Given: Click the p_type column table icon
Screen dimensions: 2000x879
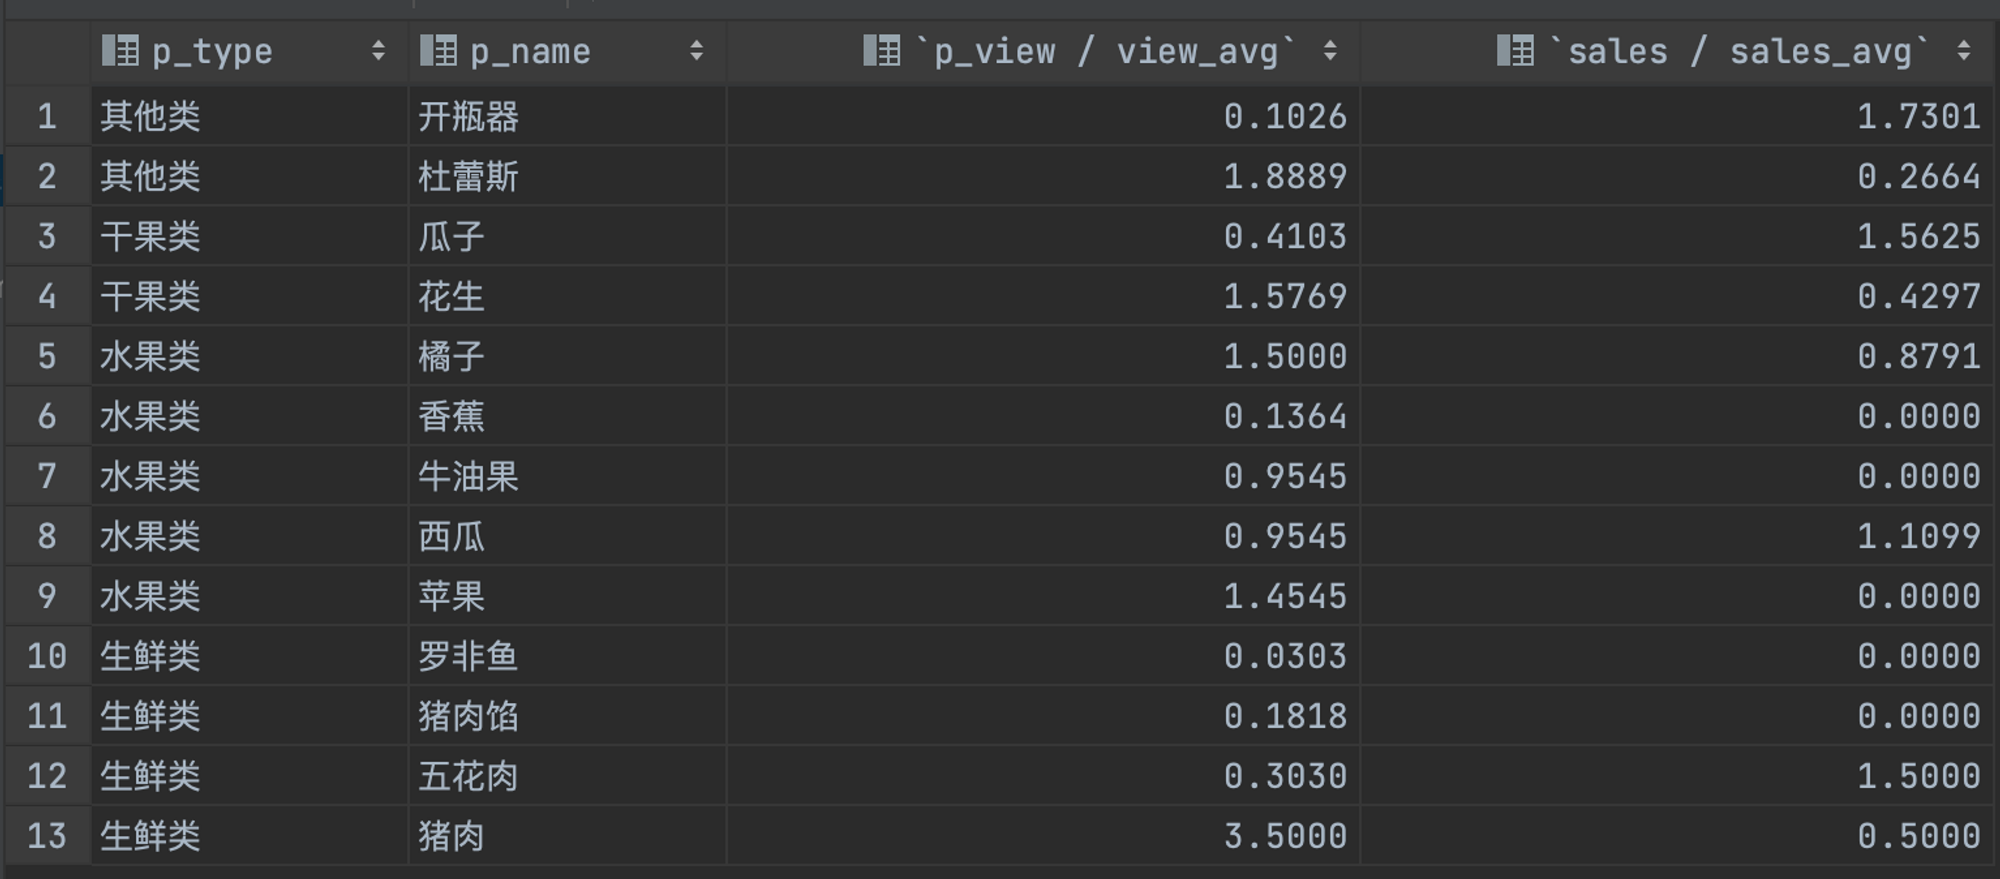Looking at the screenshot, I should click(x=120, y=51).
